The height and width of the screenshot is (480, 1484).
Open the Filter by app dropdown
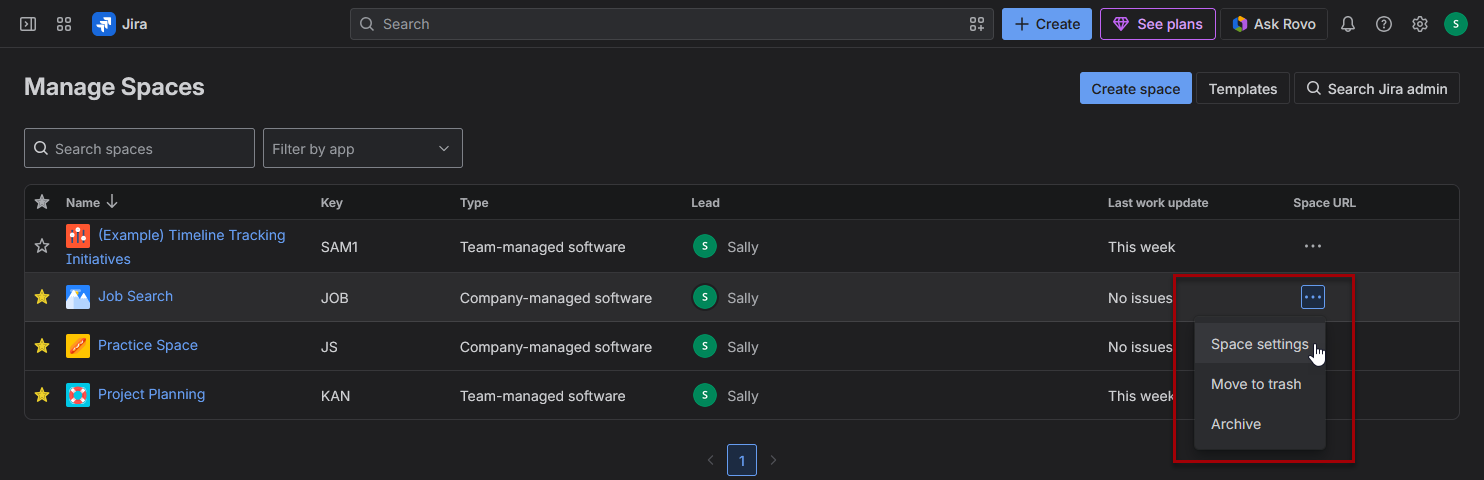point(363,148)
